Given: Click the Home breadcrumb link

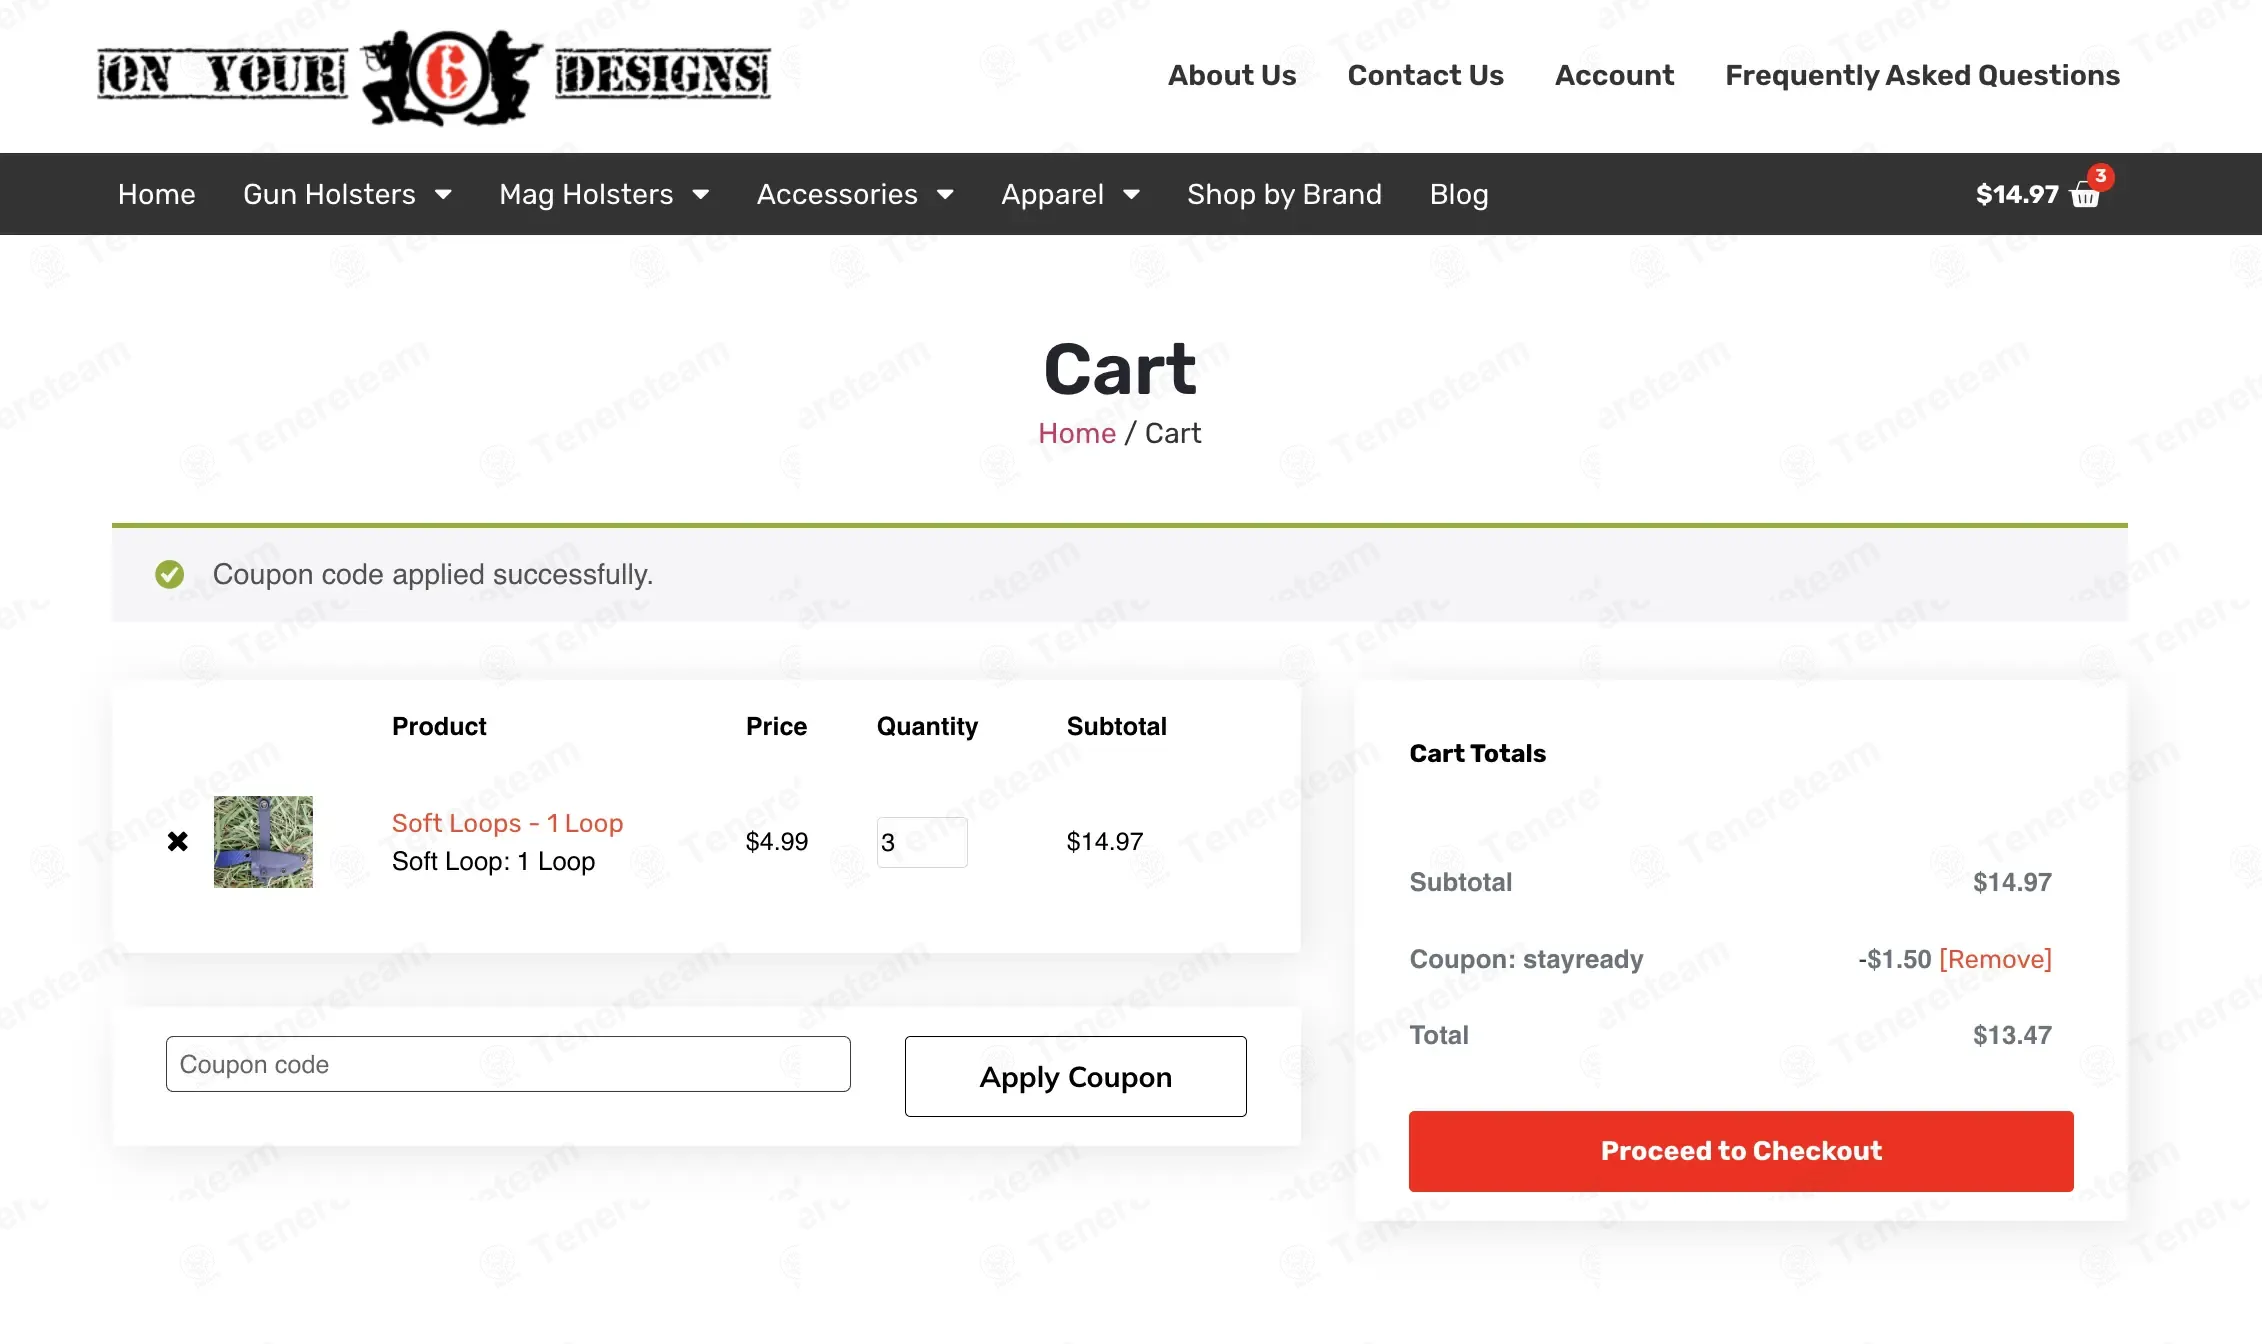Looking at the screenshot, I should pos(1077,433).
